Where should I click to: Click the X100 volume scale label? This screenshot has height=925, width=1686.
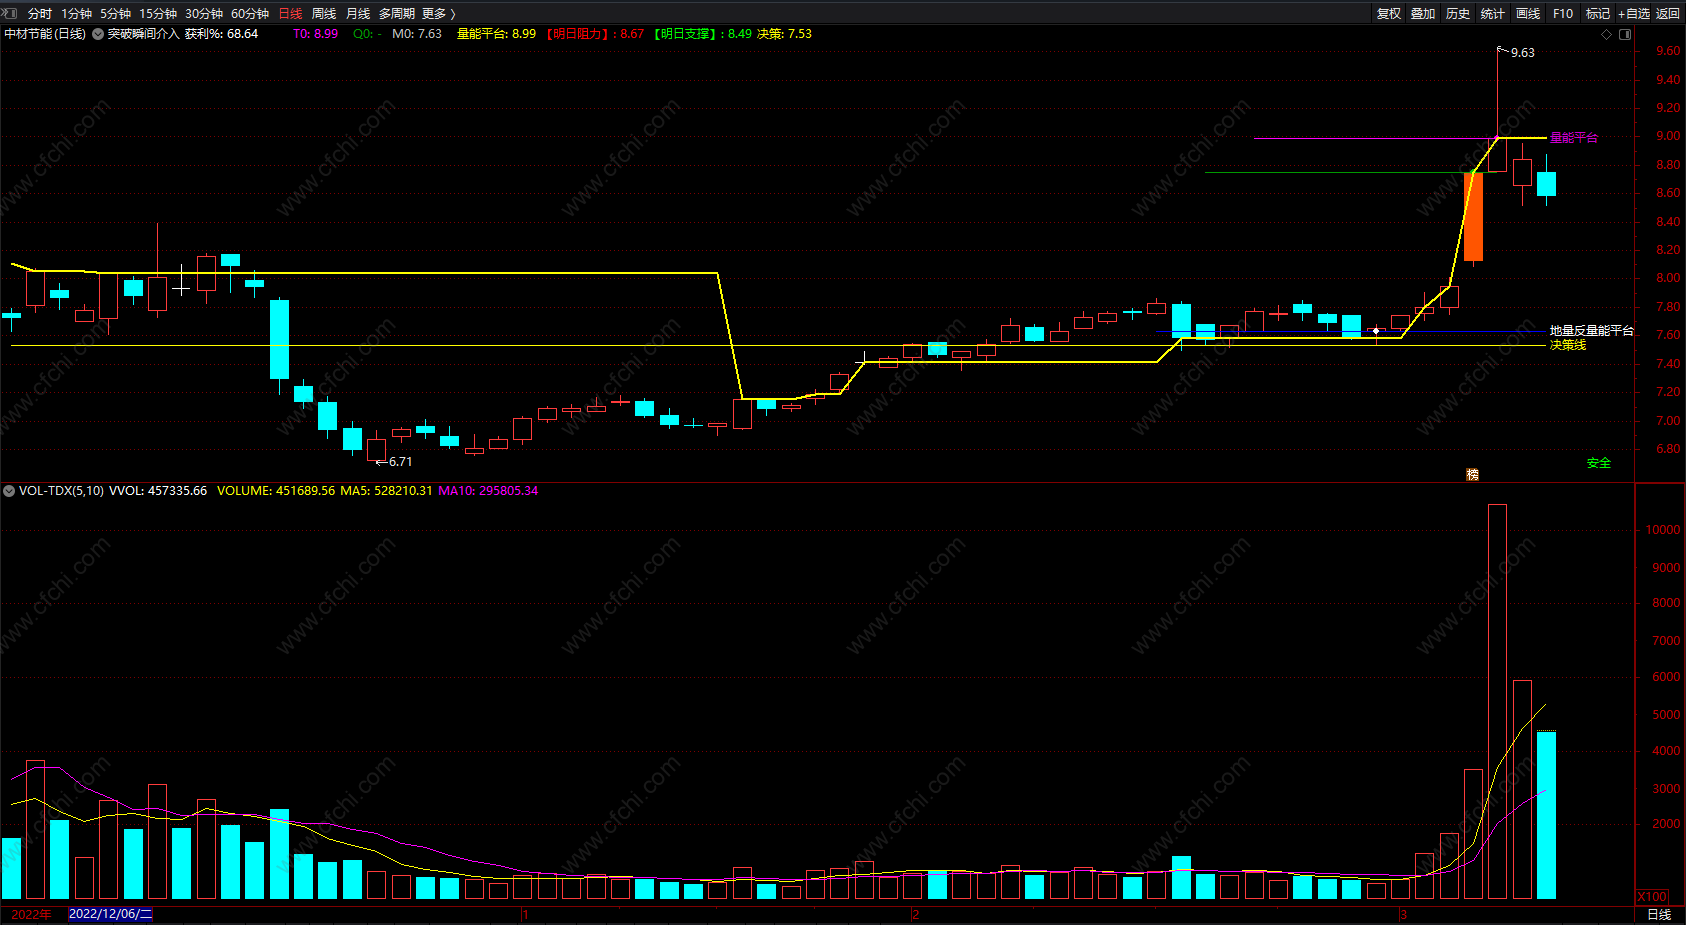1653,897
